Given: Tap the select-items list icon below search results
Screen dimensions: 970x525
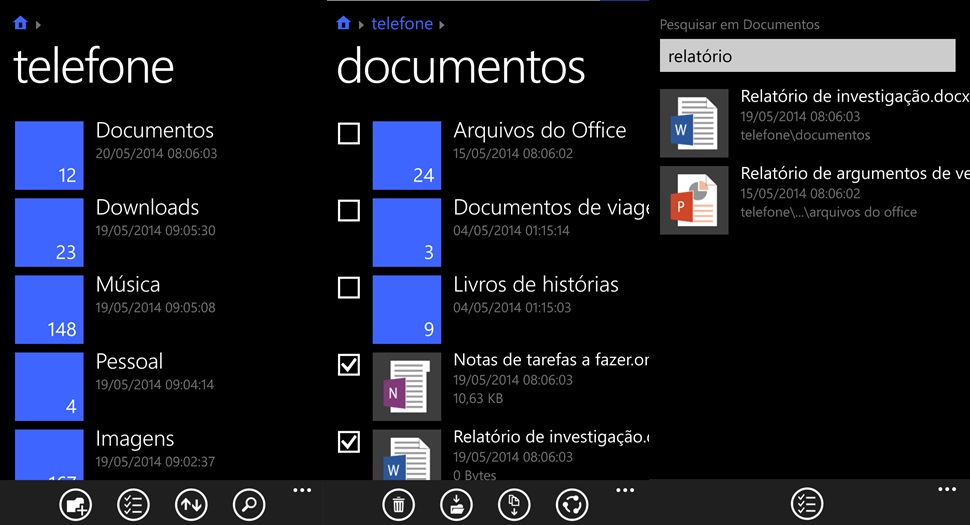Looking at the screenshot, I should [x=807, y=504].
